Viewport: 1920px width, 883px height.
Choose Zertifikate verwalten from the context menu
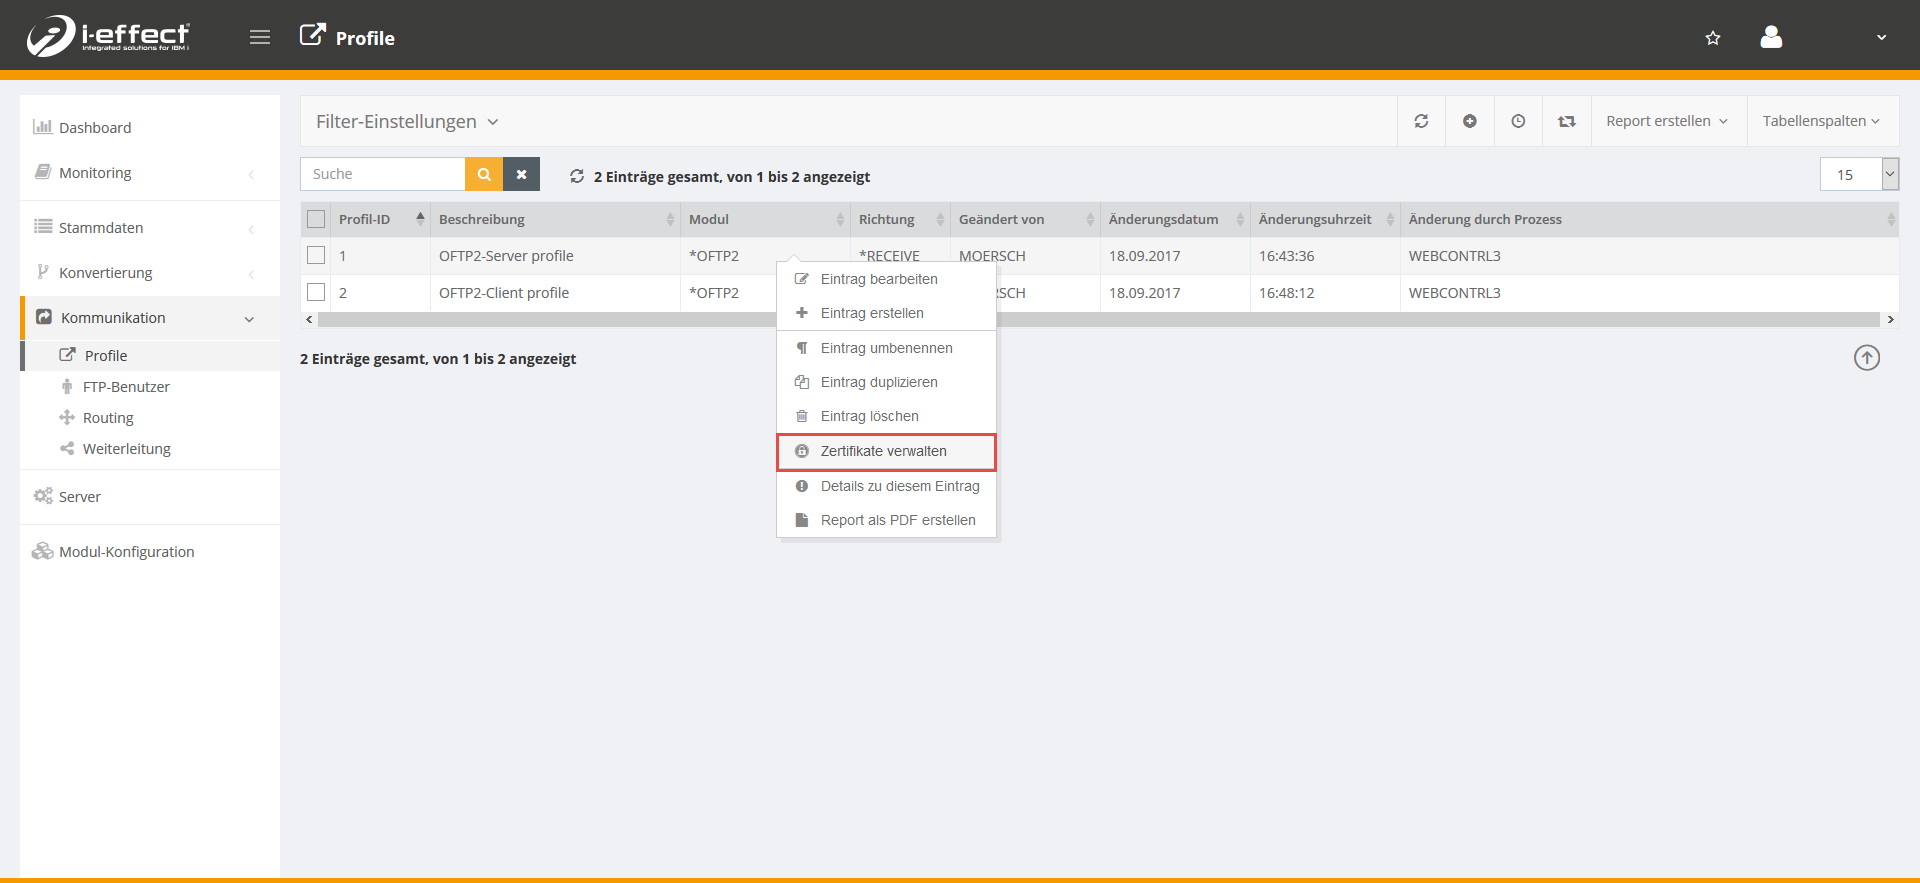click(x=884, y=451)
